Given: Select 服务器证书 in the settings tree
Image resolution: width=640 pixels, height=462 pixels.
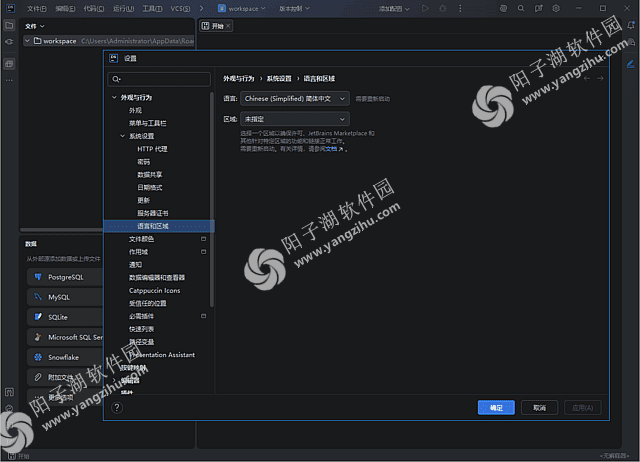Looking at the screenshot, I should pyautogui.click(x=153, y=213).
